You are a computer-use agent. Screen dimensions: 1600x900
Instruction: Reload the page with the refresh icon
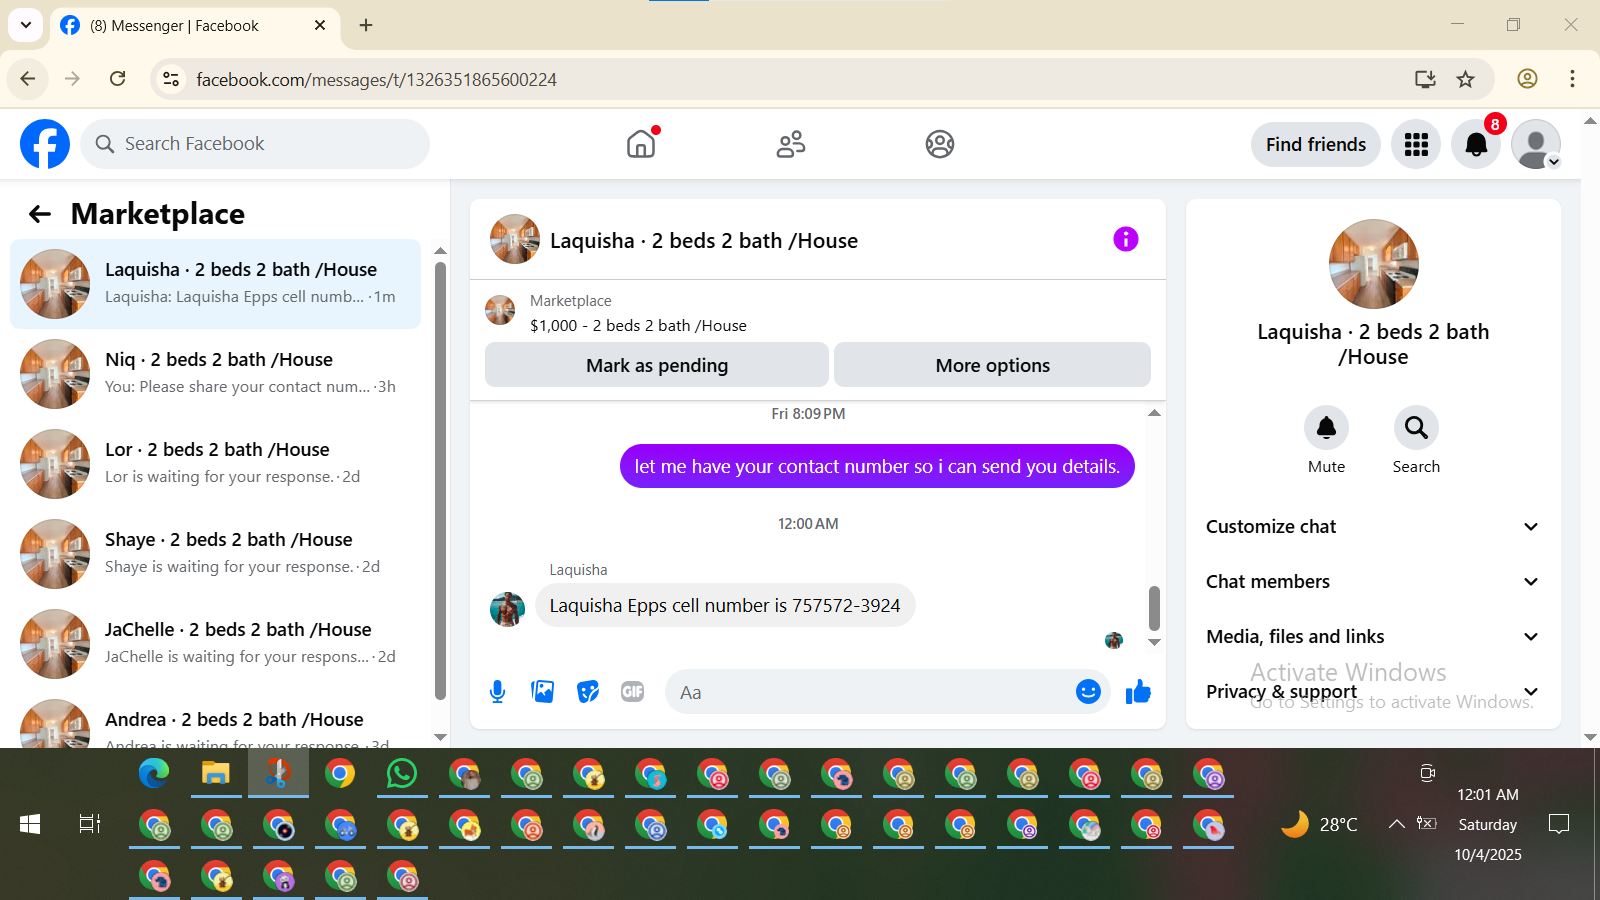[118, 79]
